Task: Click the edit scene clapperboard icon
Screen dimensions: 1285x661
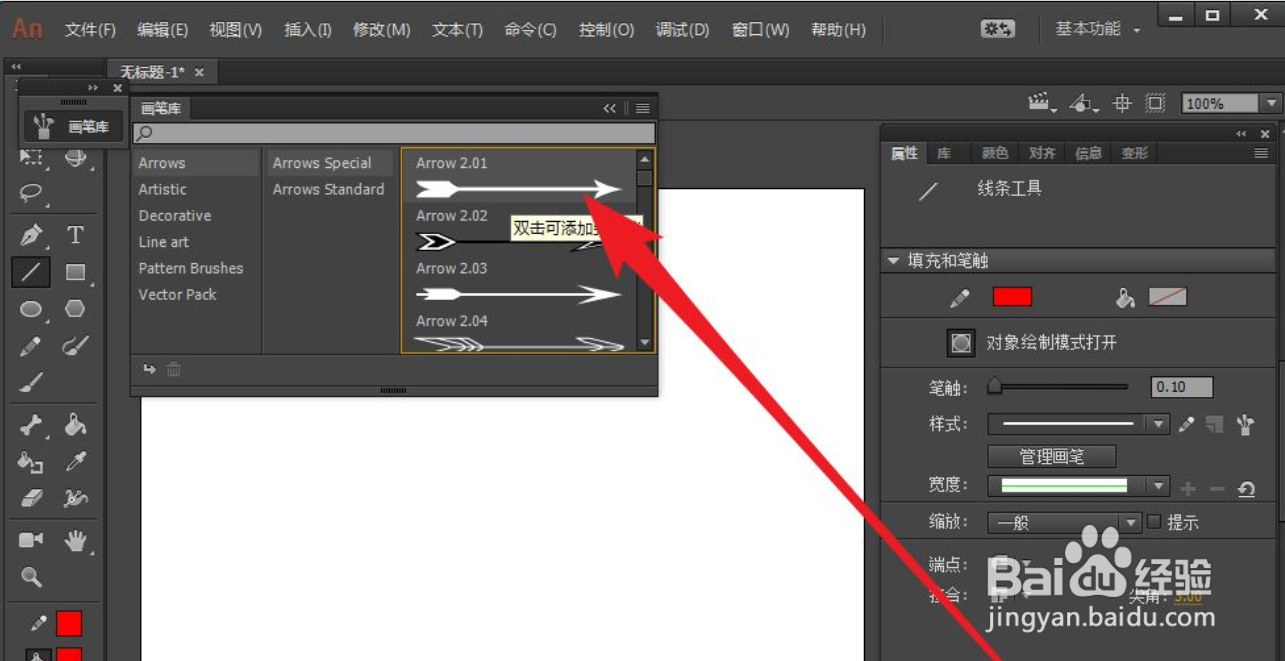Action: click(1042, 102)
